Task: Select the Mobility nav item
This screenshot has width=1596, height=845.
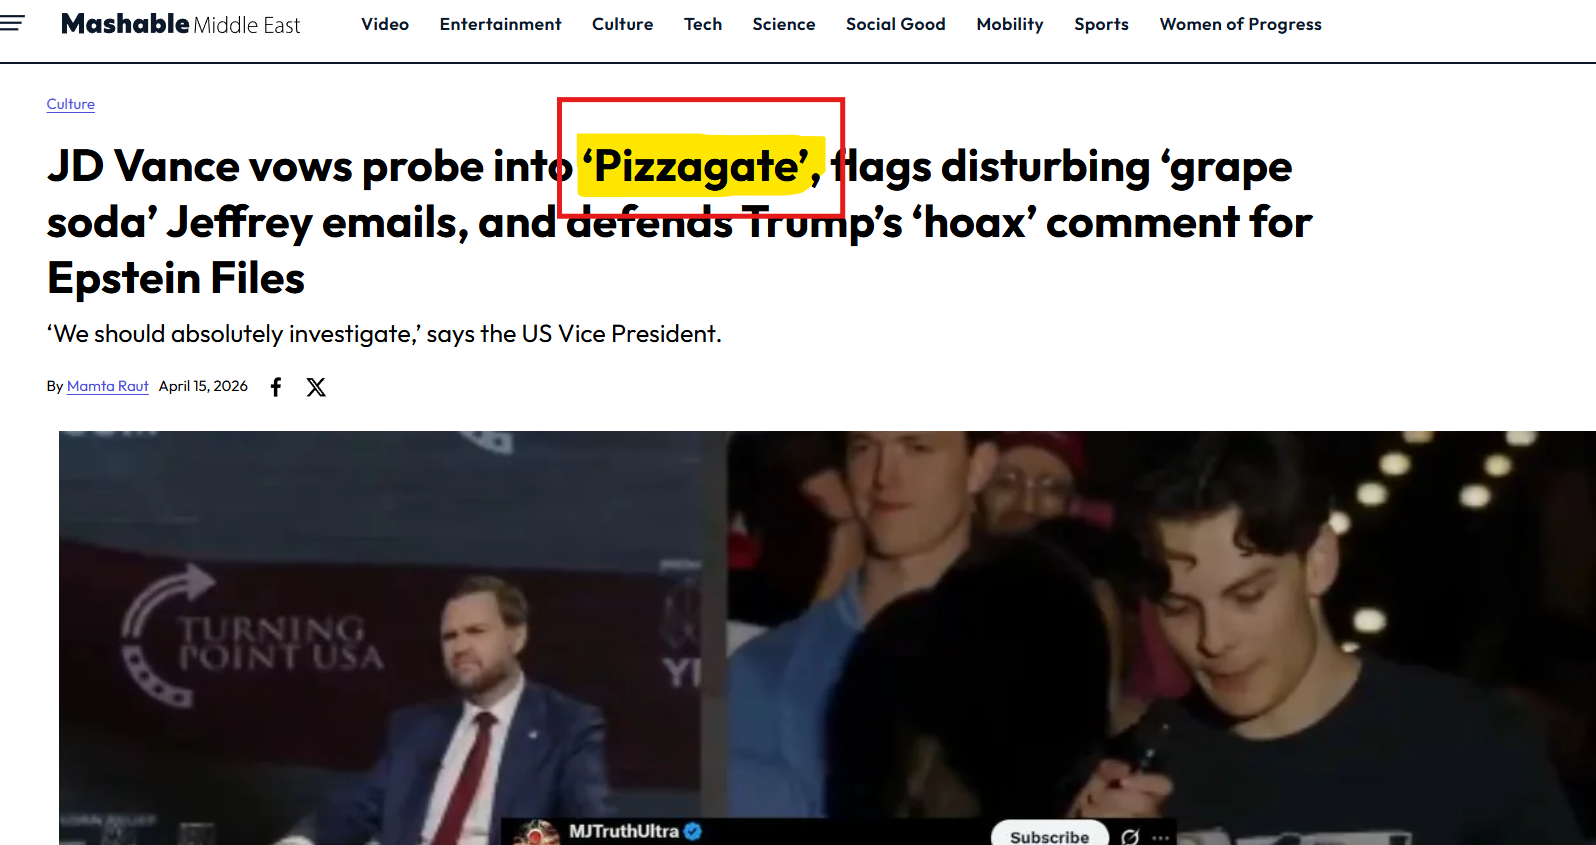Action: click(1010, 24)
